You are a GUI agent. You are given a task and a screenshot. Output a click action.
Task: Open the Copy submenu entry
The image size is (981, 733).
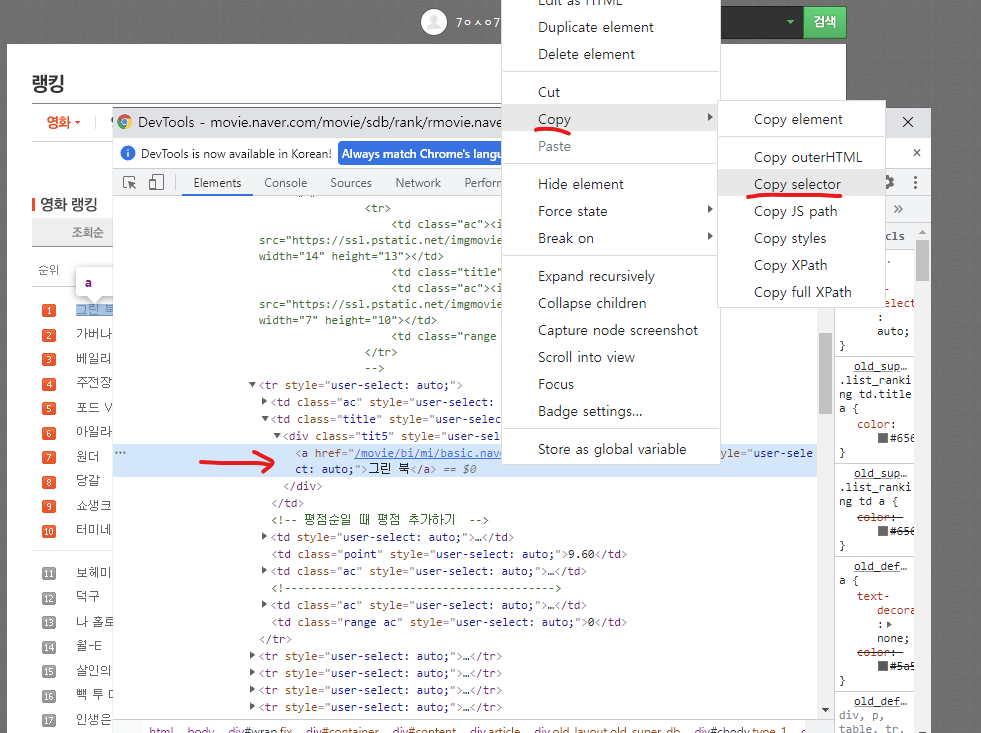pos(611,119)
